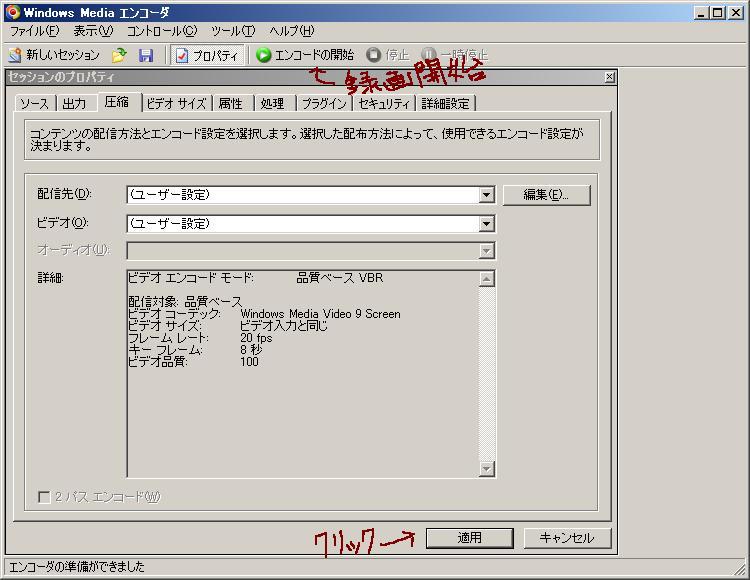Click the '20 fps' frame rate value
Image resolution: width=750 pixels, height=580 pixels.
(256, 338)
